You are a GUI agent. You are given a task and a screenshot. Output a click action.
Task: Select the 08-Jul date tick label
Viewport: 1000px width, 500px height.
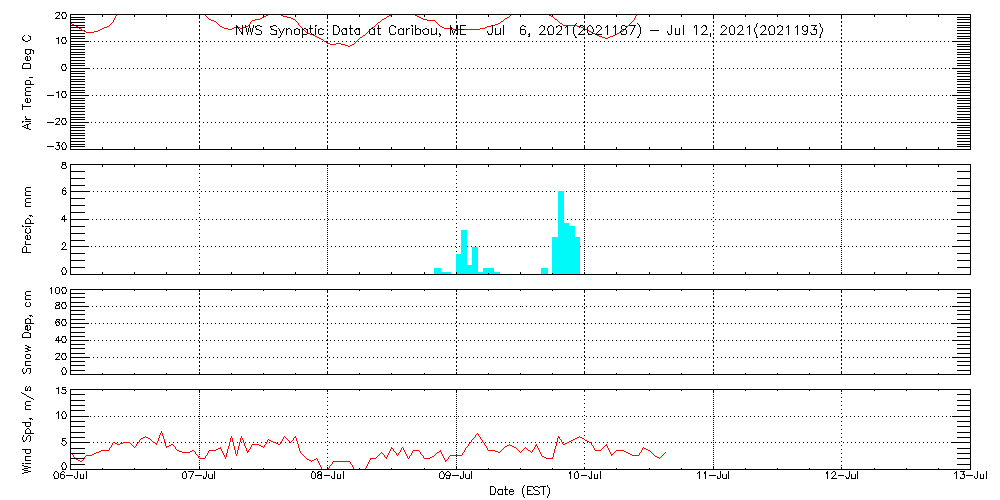(328, 477)
